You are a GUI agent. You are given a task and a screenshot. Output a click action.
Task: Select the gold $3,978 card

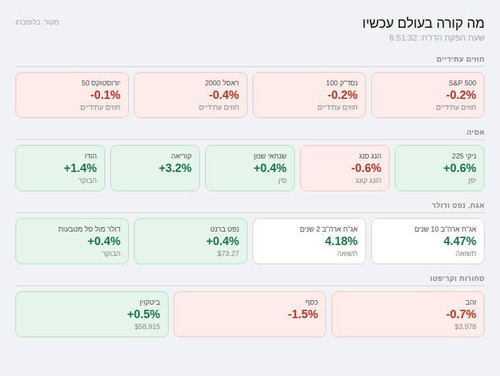(408, 314)
